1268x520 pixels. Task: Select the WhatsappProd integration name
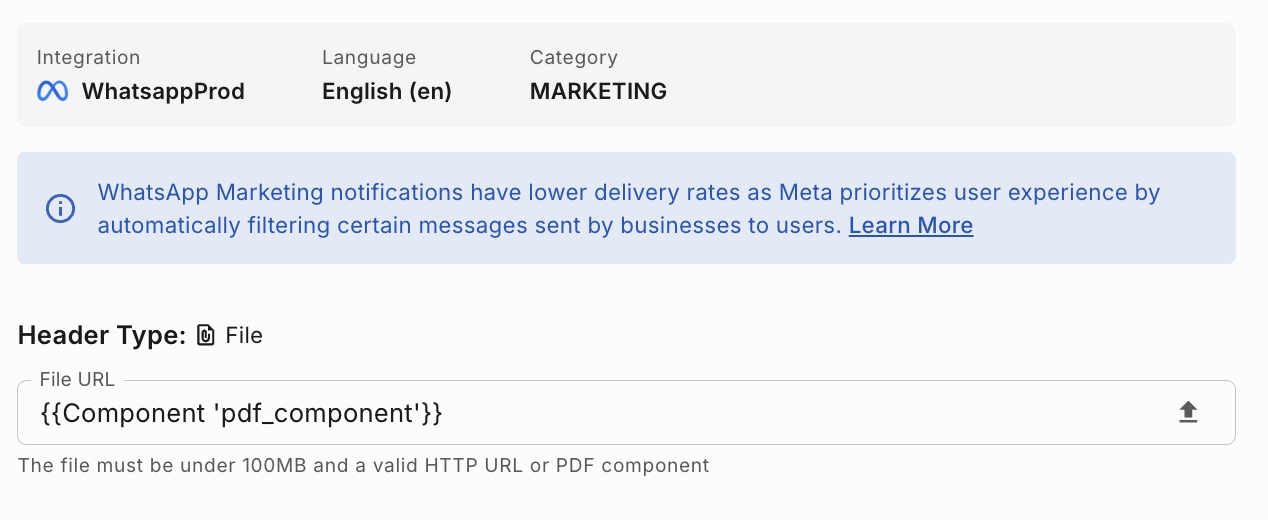point(163,91)
